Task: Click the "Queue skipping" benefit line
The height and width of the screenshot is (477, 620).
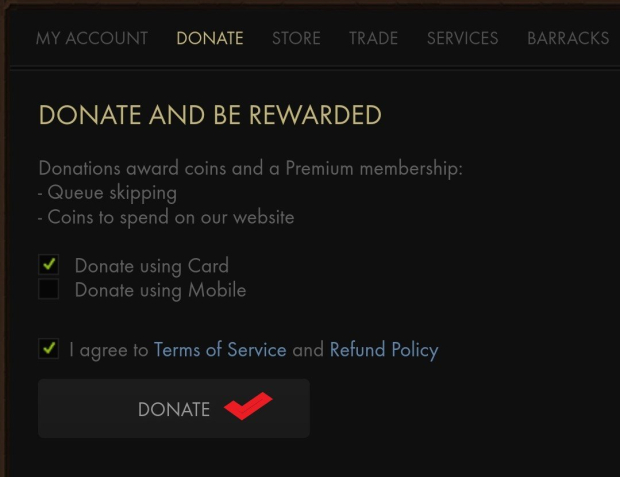Action: 108,193
